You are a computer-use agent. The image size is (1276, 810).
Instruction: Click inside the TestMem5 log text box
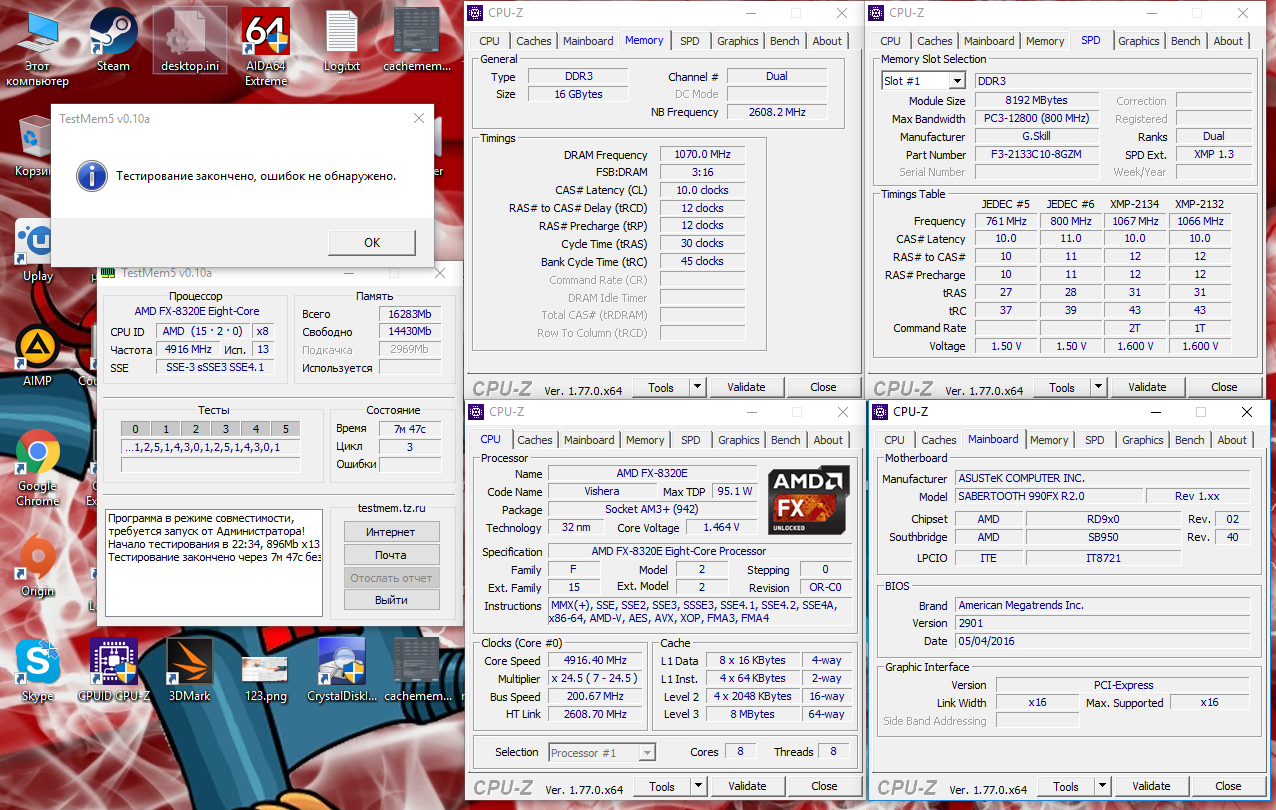point(214,562)
